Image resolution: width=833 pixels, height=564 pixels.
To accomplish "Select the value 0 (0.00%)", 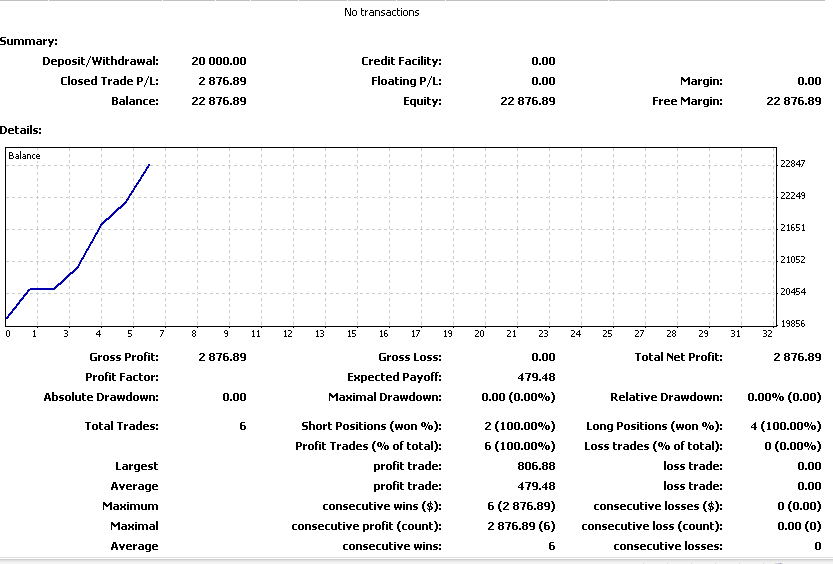I will (793, 446).
